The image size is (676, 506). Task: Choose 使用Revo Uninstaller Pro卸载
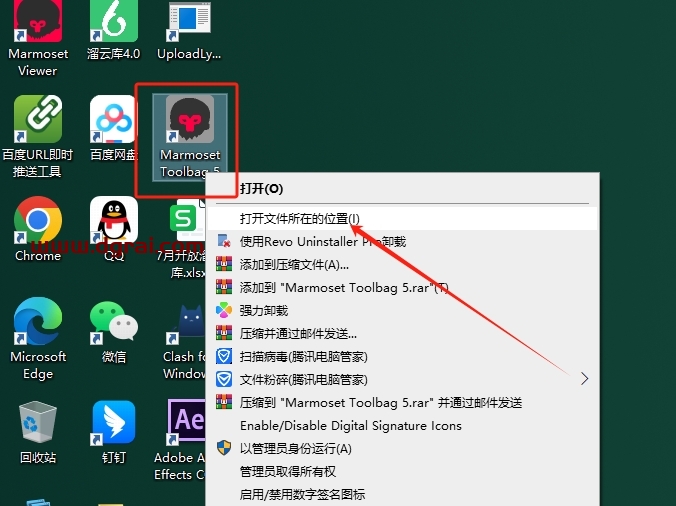pos(403,242)
